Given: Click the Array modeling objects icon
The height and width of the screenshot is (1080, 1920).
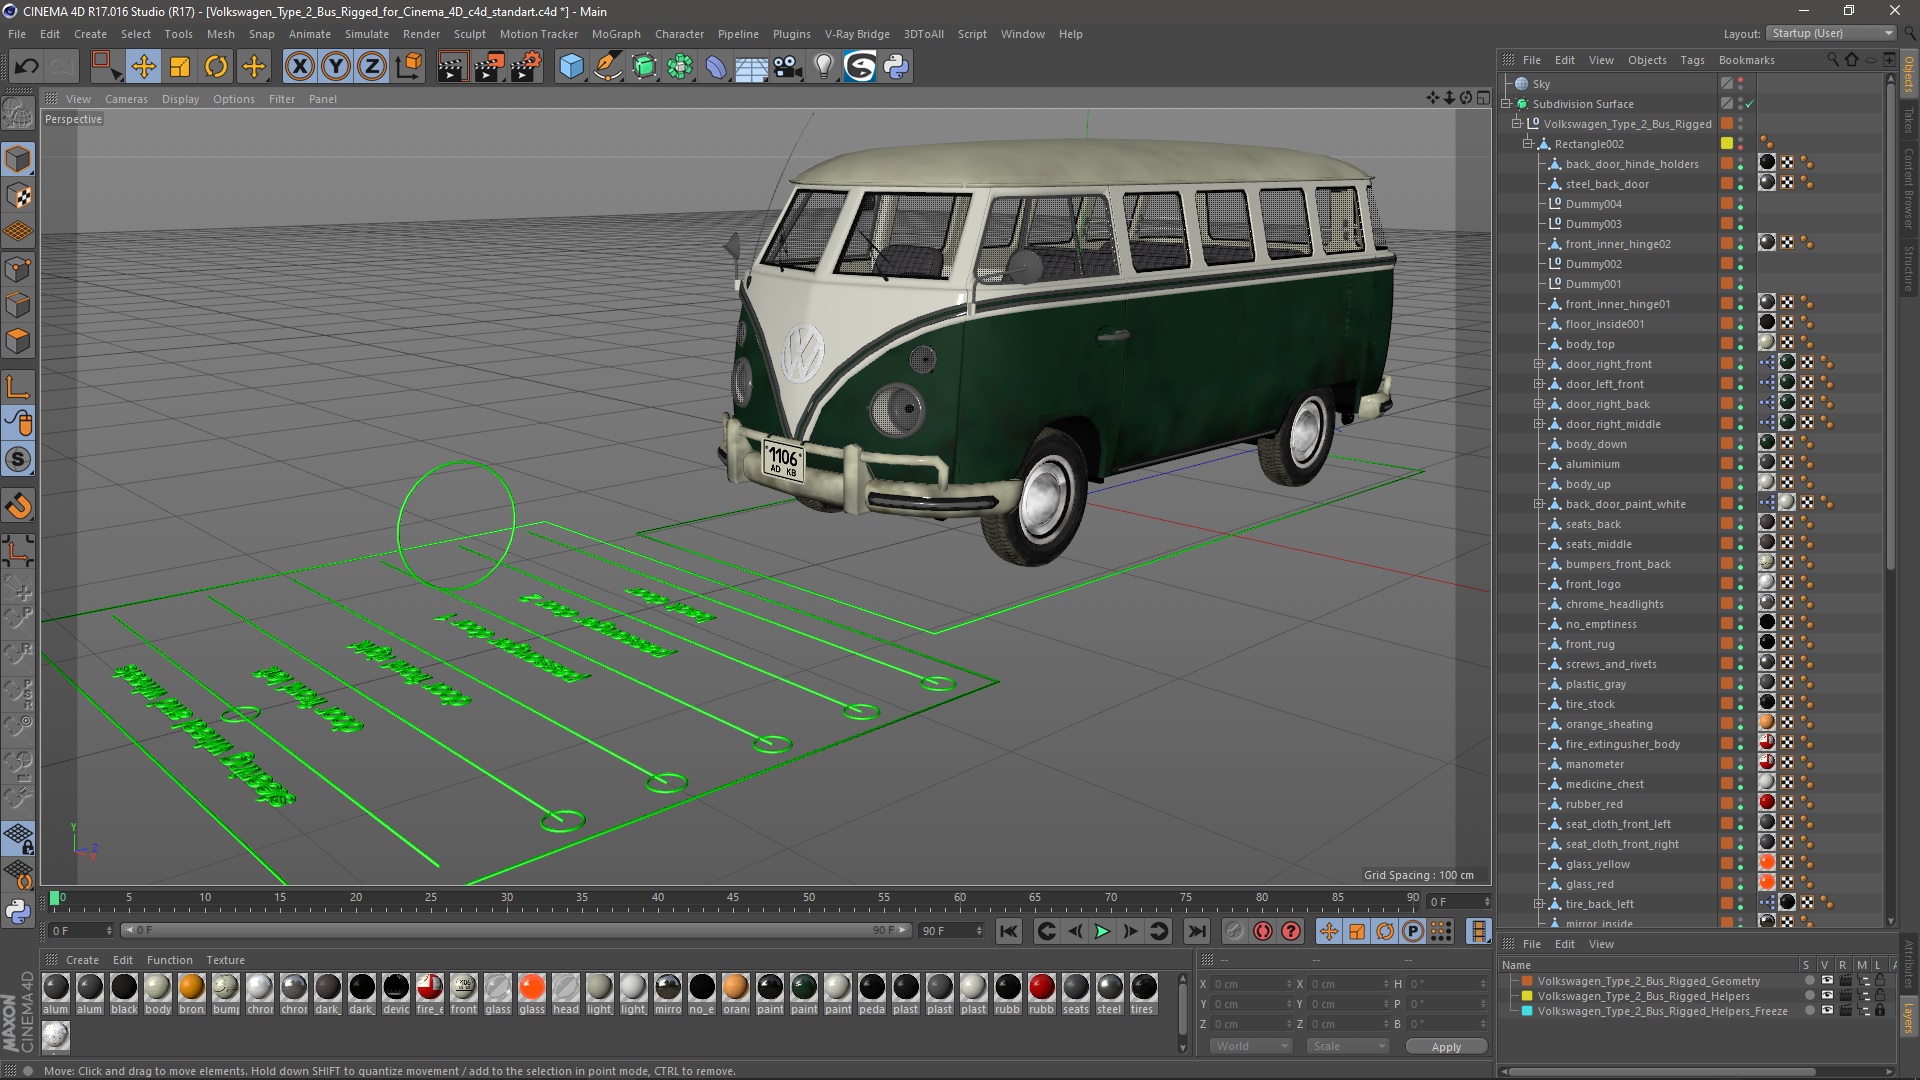Looking at the screenshot, I should [680, 67].
